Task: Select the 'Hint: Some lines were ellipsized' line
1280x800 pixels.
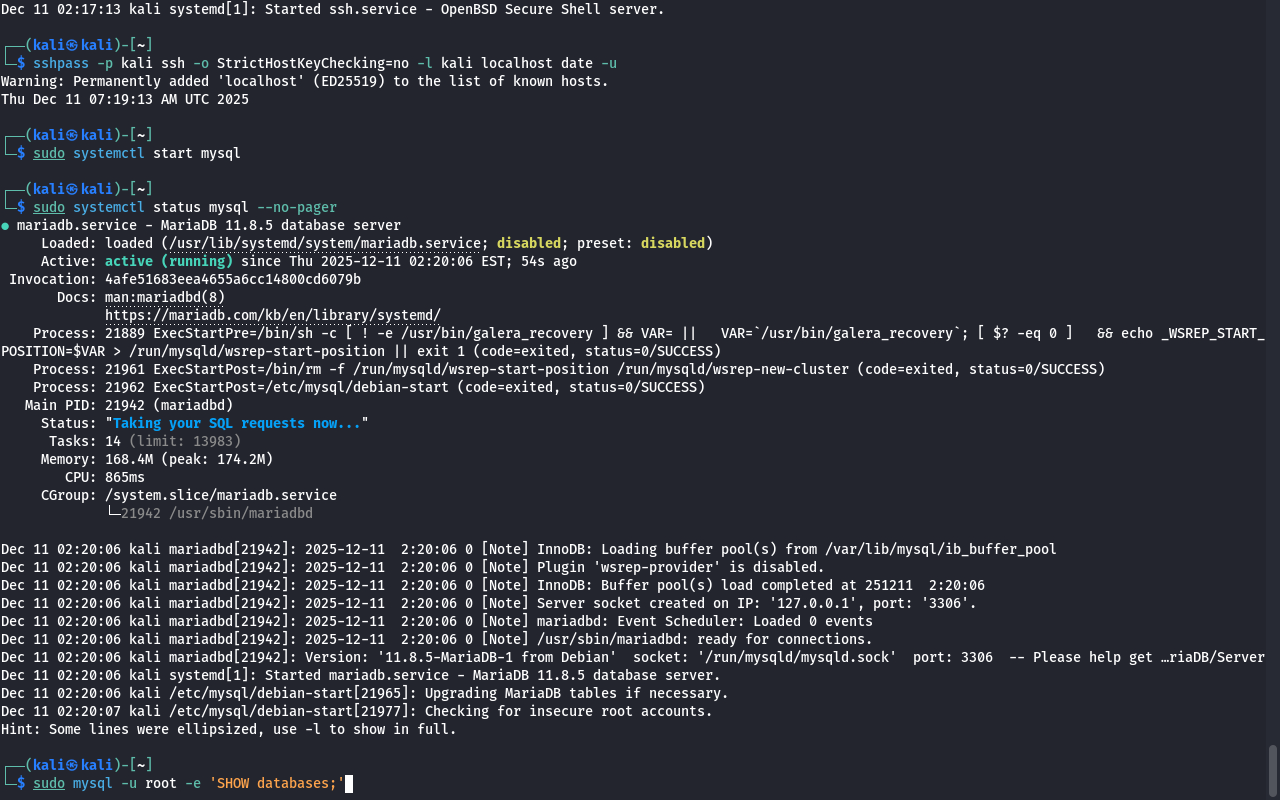Action: point(228,729)
